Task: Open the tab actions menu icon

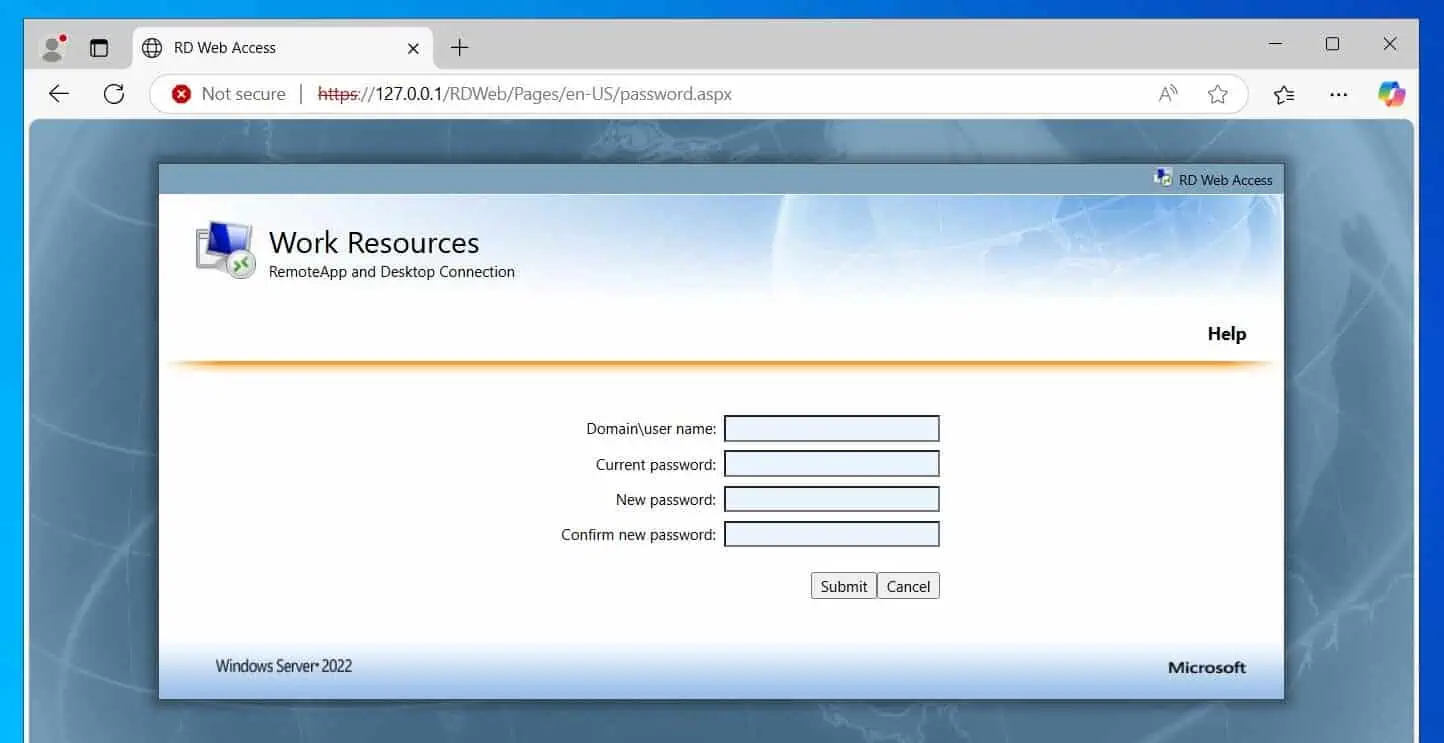Action: [99, 47]
